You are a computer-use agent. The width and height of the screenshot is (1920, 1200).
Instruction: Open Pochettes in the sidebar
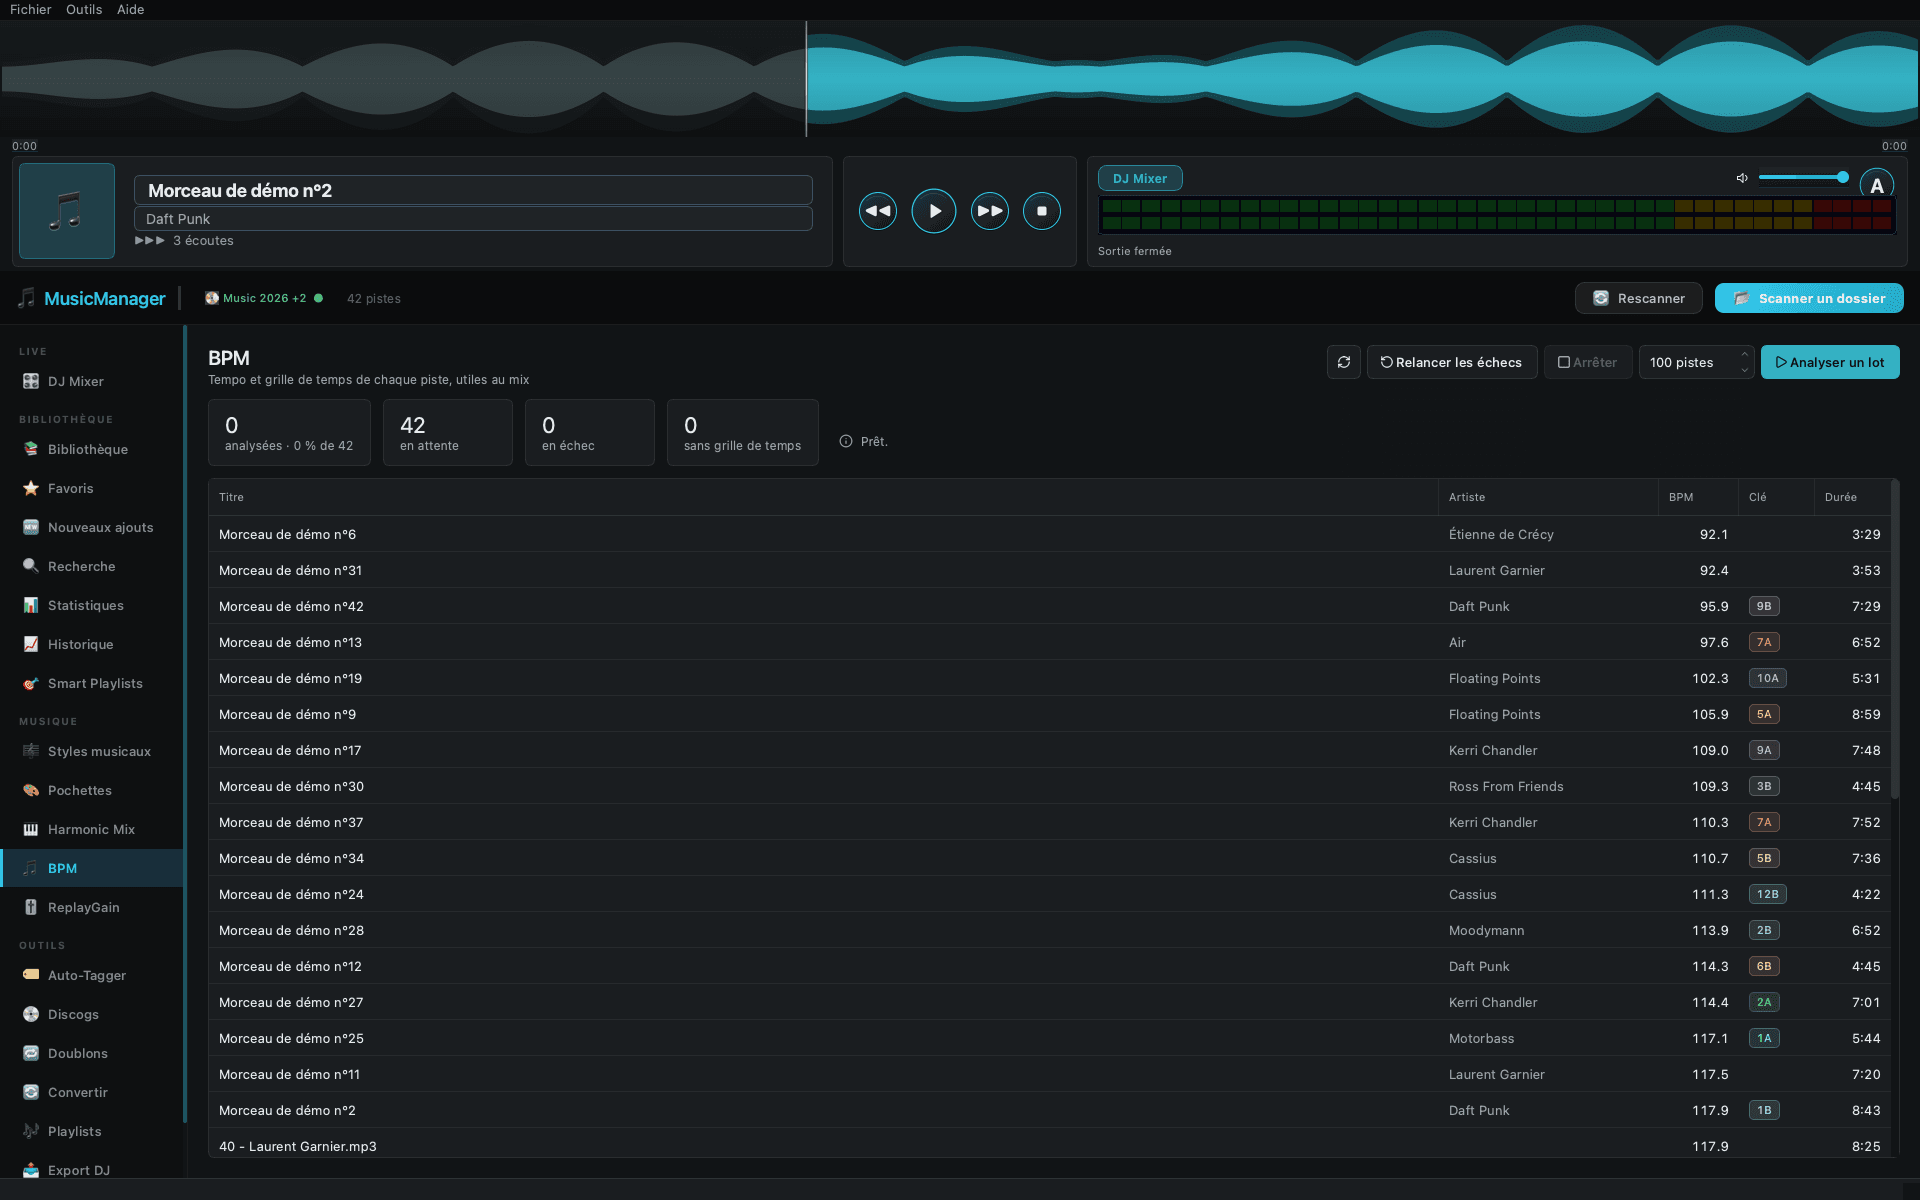(92, 790)
